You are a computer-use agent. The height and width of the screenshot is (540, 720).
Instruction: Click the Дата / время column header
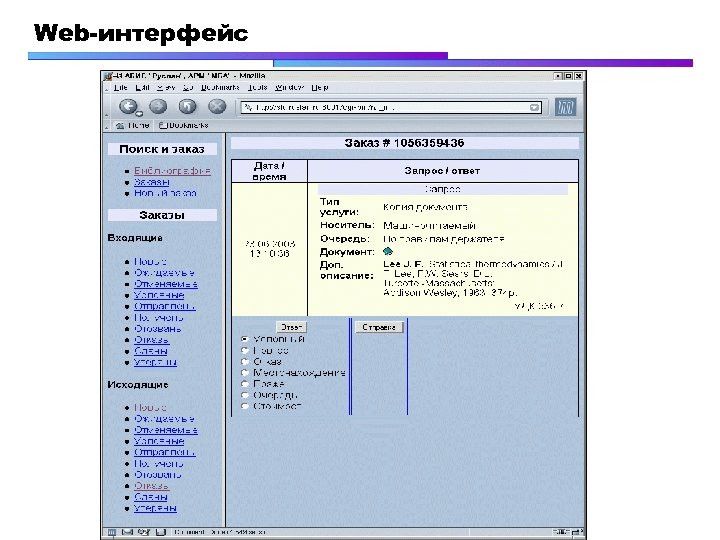[270, 171]
